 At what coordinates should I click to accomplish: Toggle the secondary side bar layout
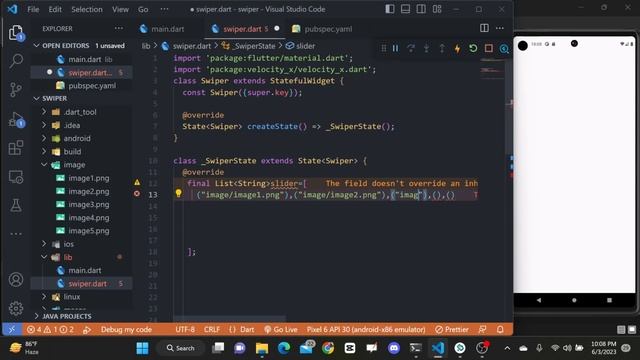tap(421, 9)
